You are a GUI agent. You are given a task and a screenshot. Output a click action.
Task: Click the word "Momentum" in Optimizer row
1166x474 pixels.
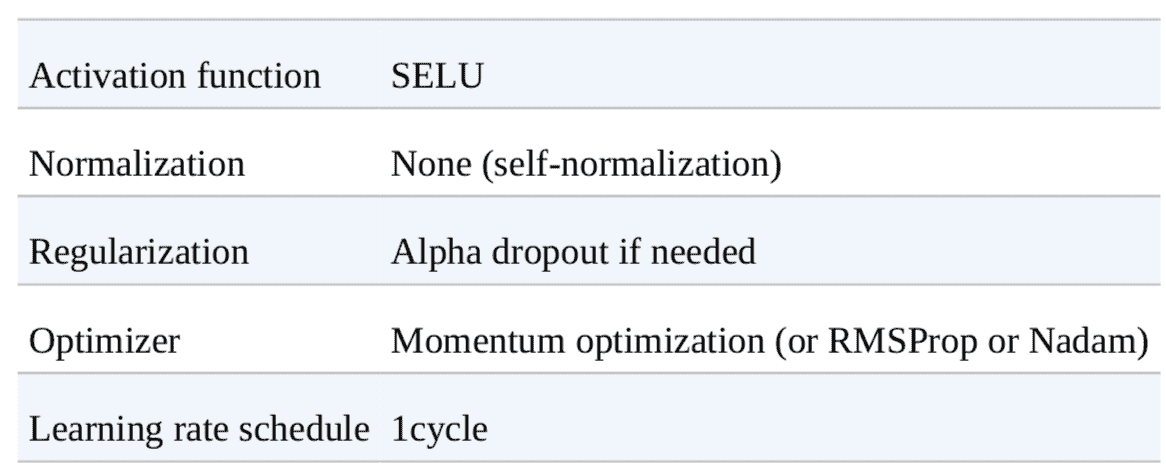[x=463, y=339]
